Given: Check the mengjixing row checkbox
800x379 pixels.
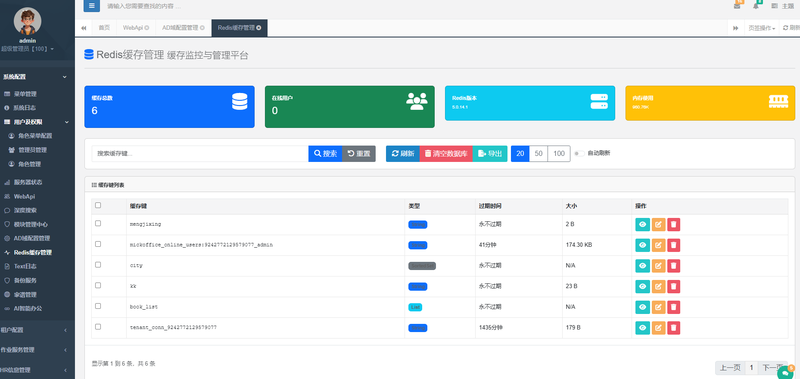Looking at the screenshot, I should [98, 223].
